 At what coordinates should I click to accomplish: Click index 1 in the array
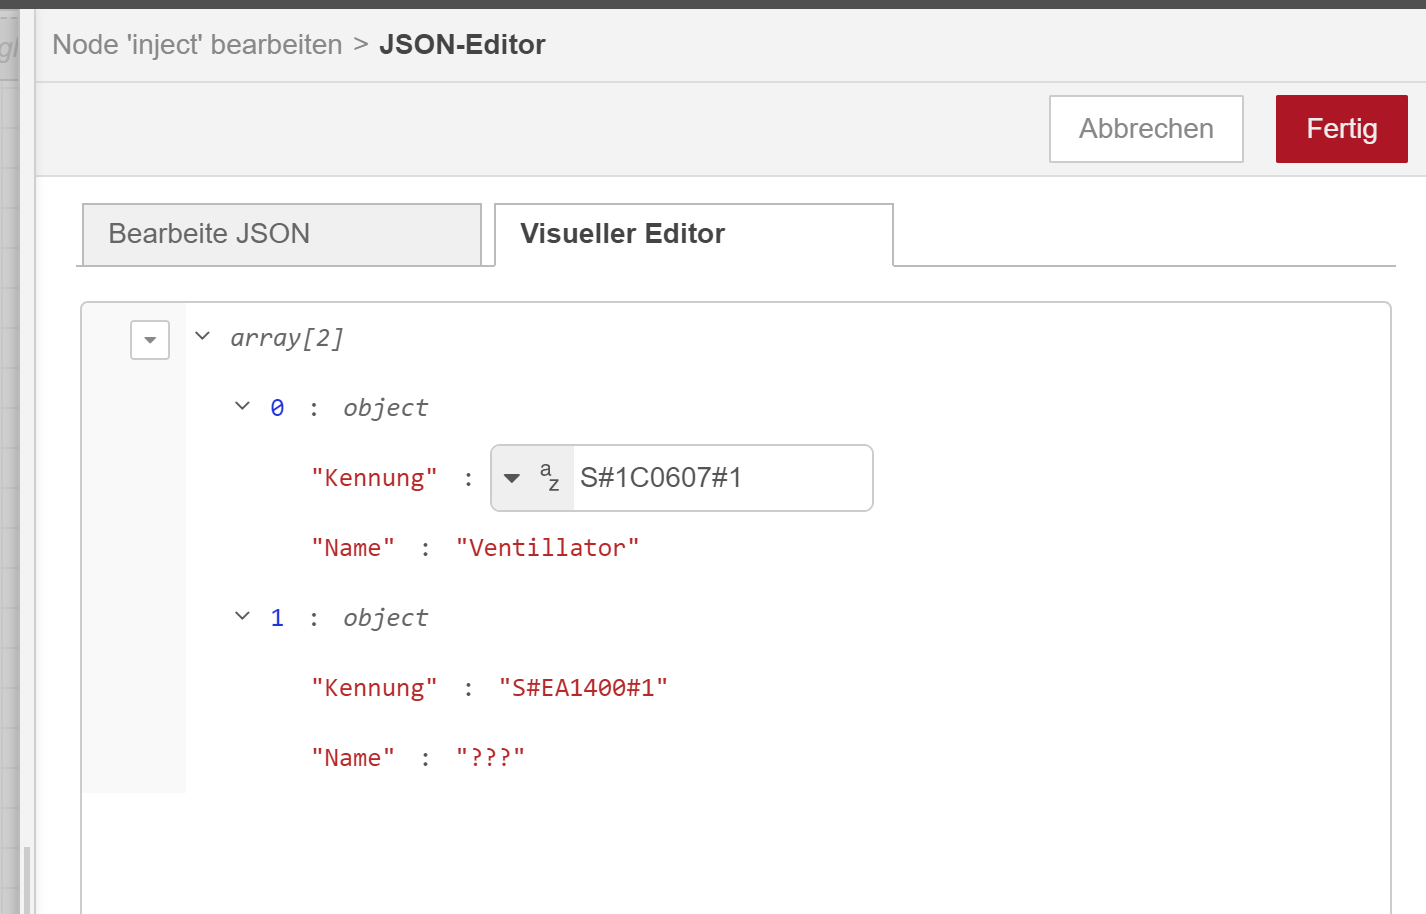coord(277,618)
